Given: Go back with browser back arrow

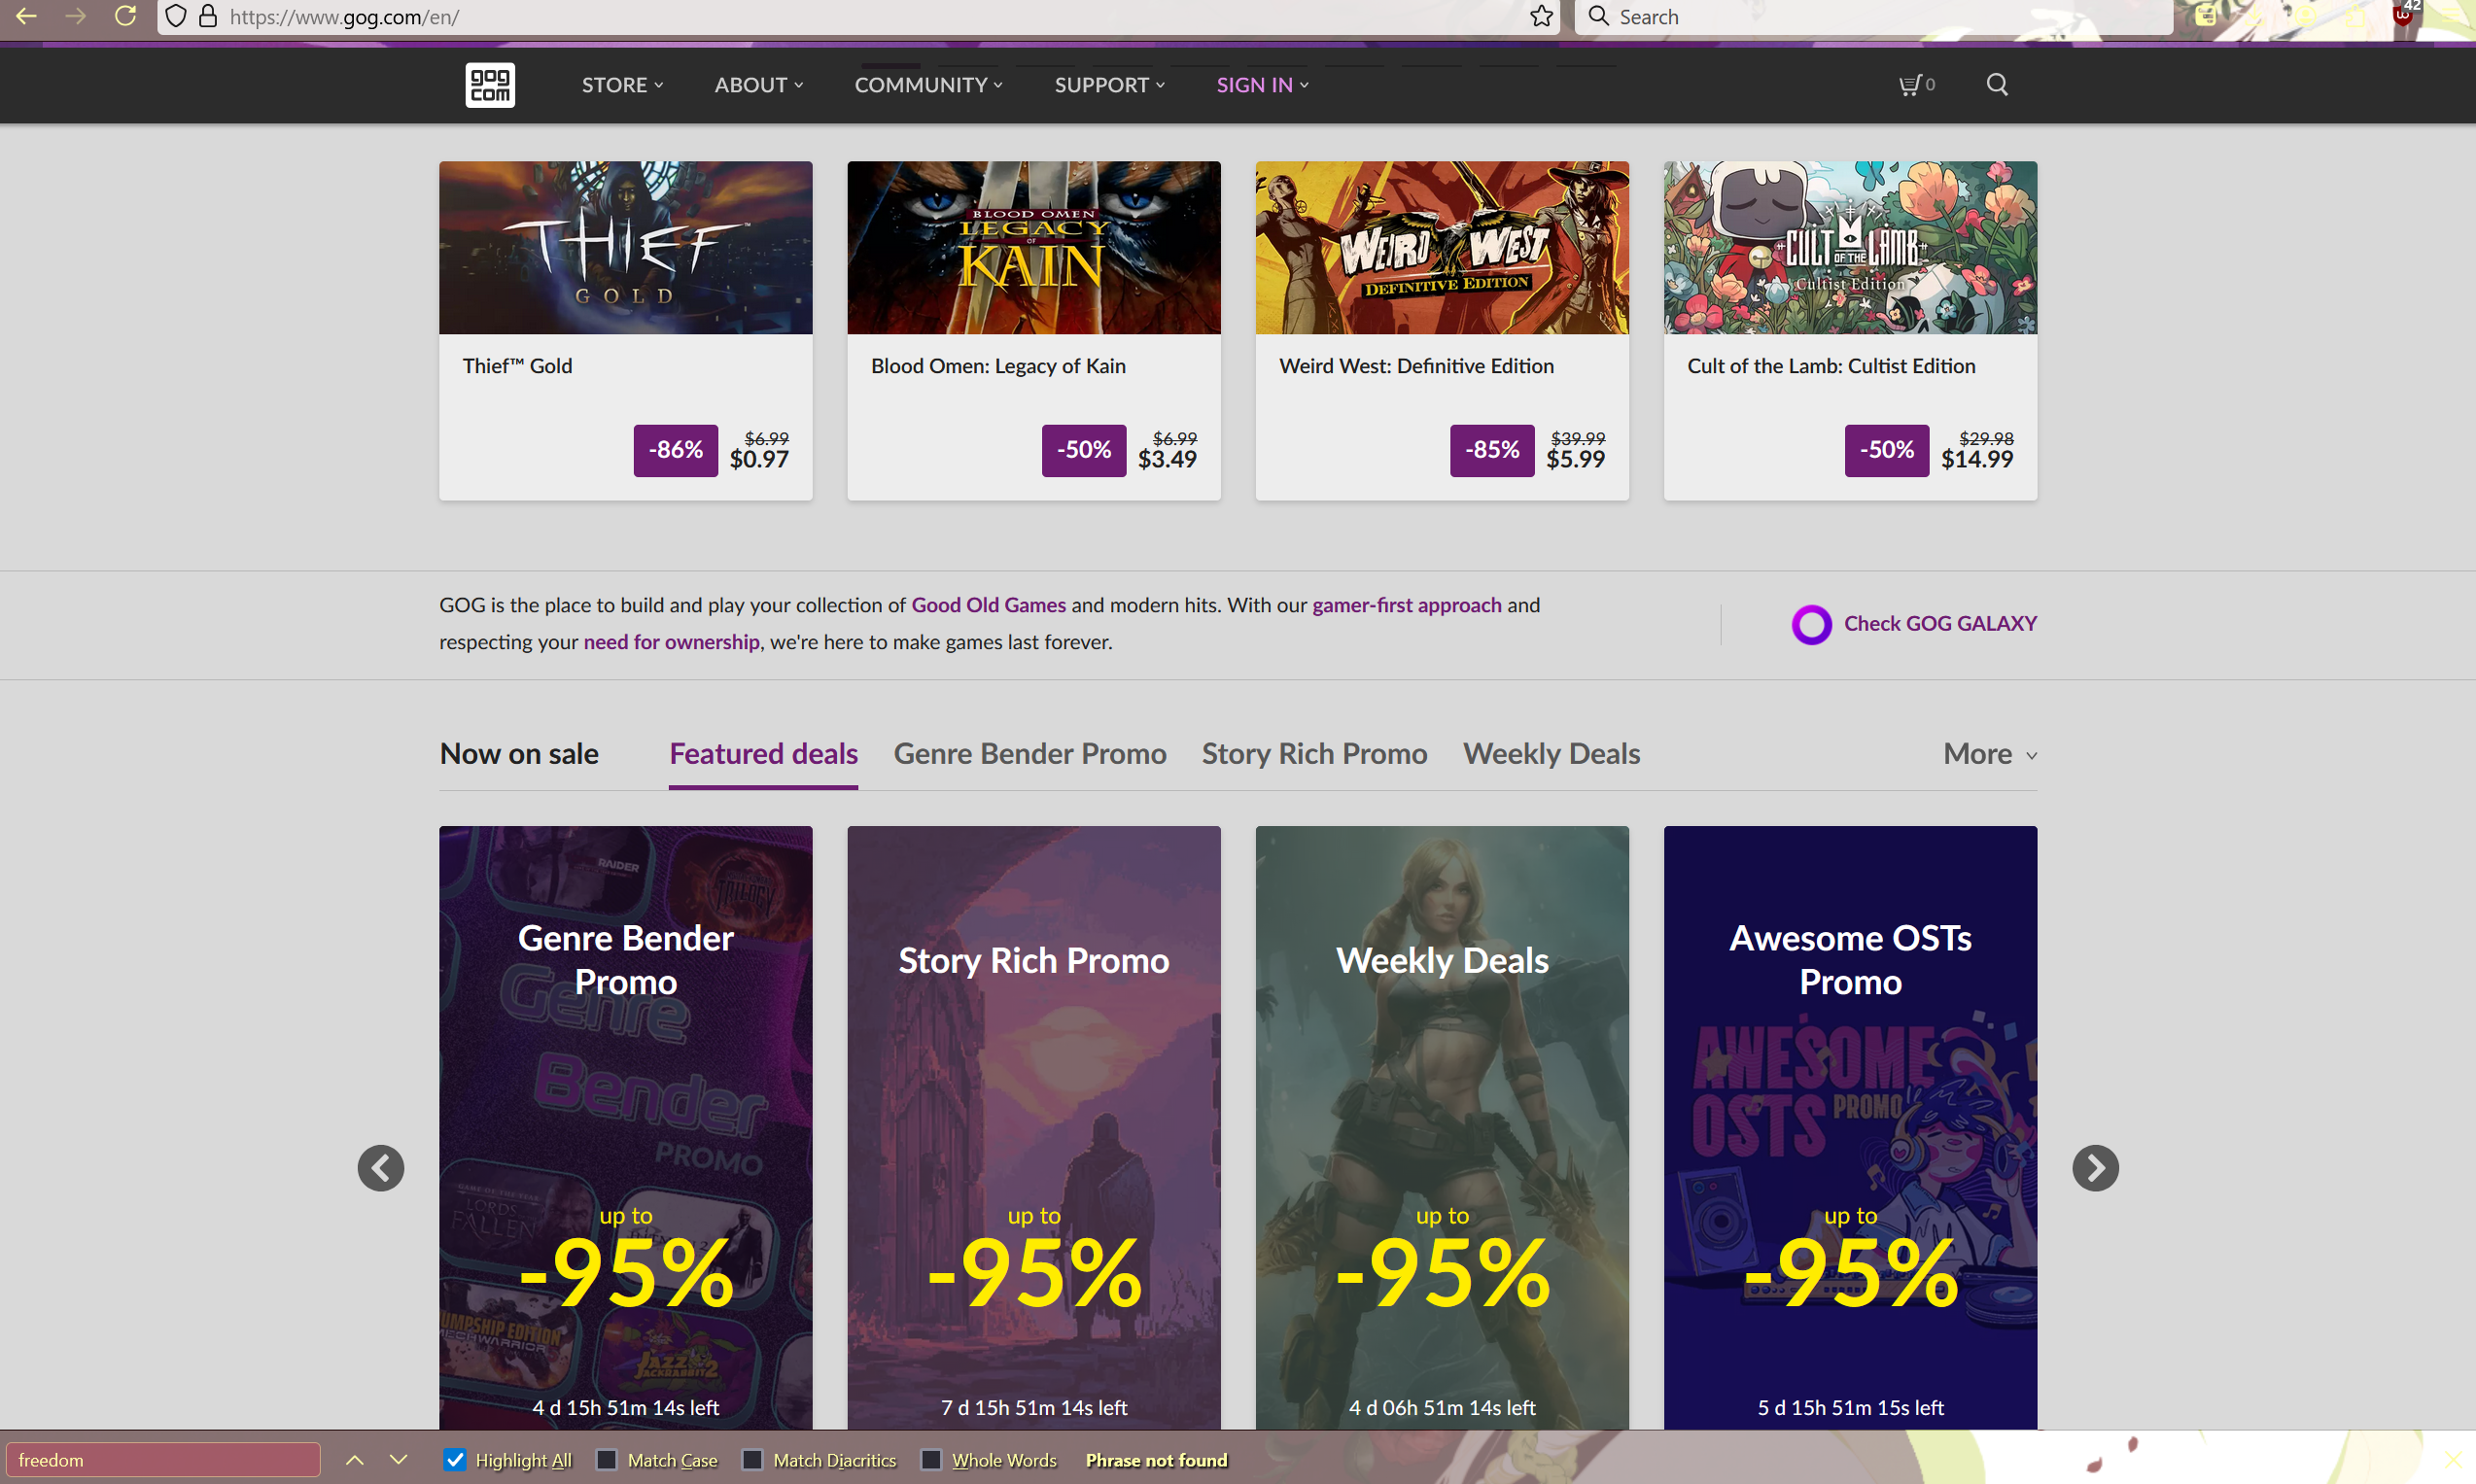Looking at the screenshot, I should 27,16.
